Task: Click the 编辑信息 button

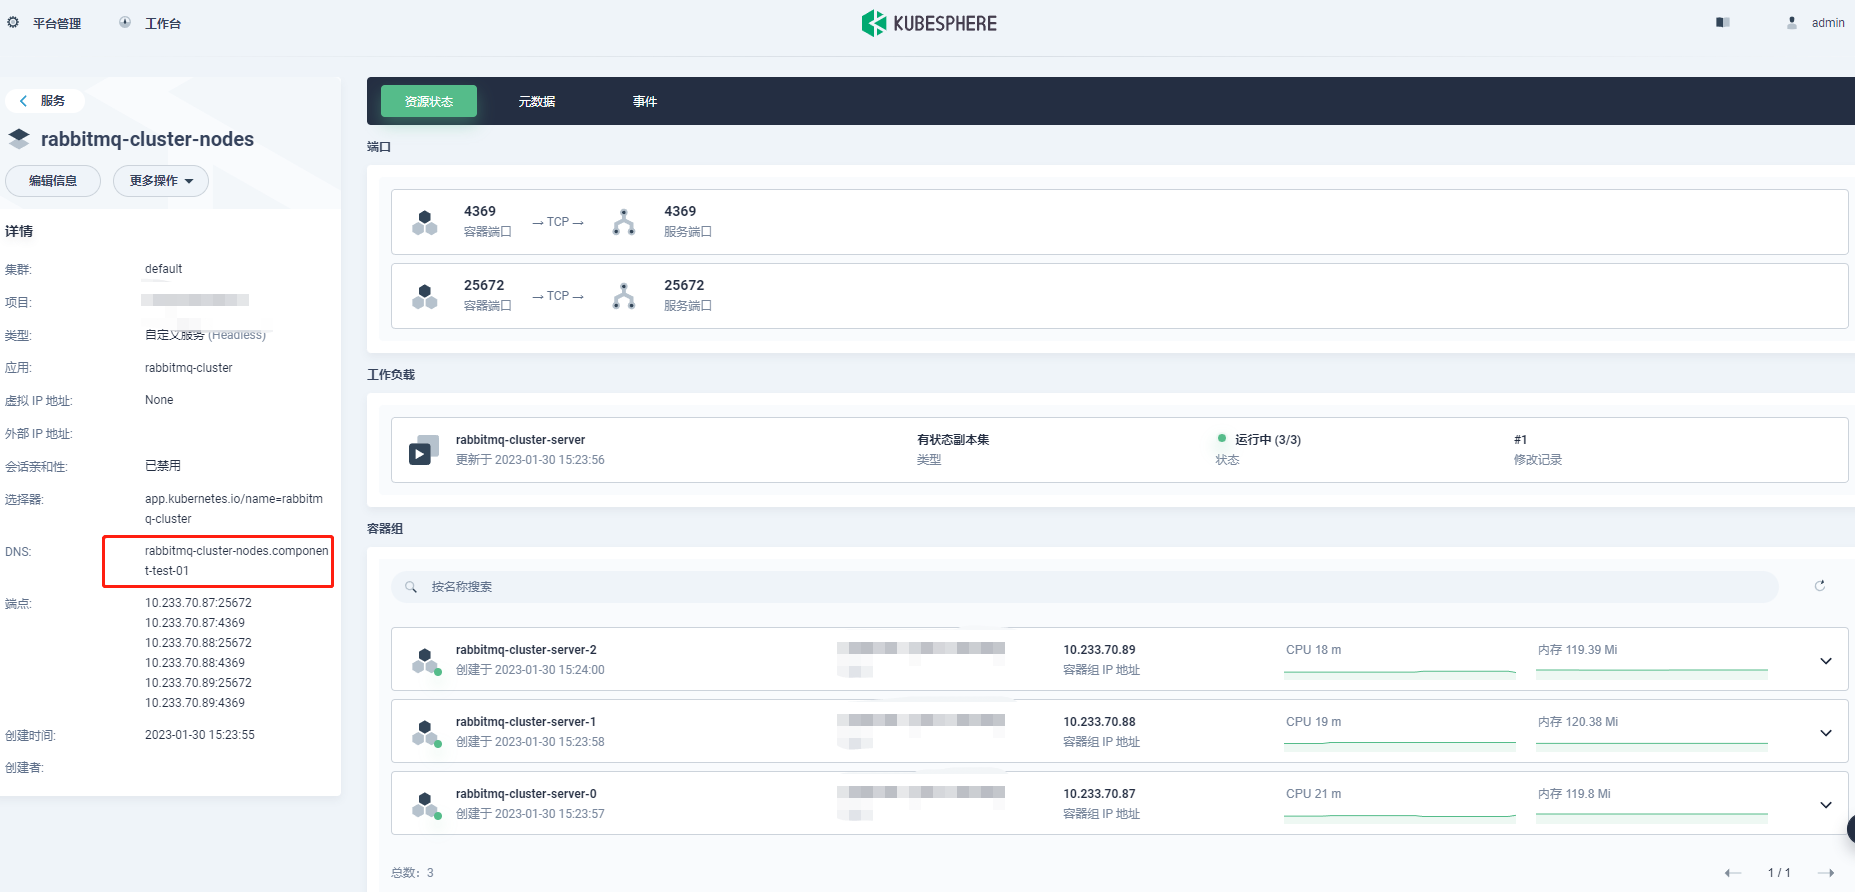Action: click(53, 181)
